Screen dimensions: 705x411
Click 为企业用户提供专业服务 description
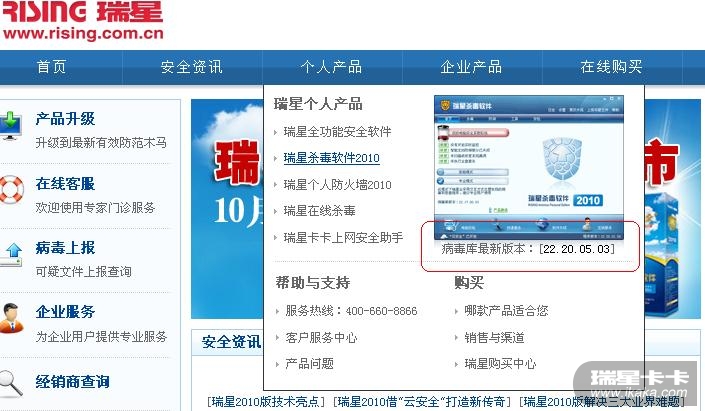pos(101,336)
